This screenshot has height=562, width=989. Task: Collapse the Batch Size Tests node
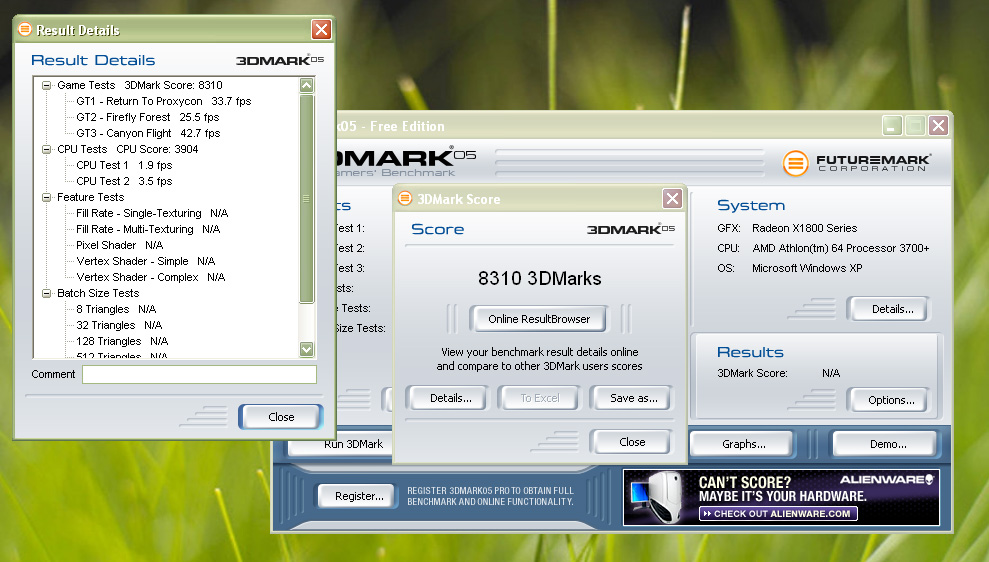(x=46, y=293)
